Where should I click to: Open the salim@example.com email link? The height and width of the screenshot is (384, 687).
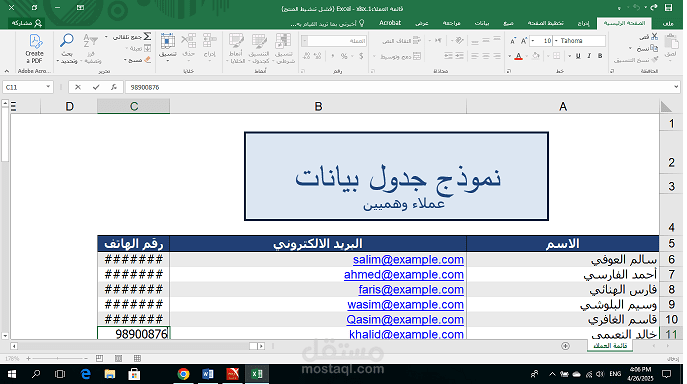point(408,260)
